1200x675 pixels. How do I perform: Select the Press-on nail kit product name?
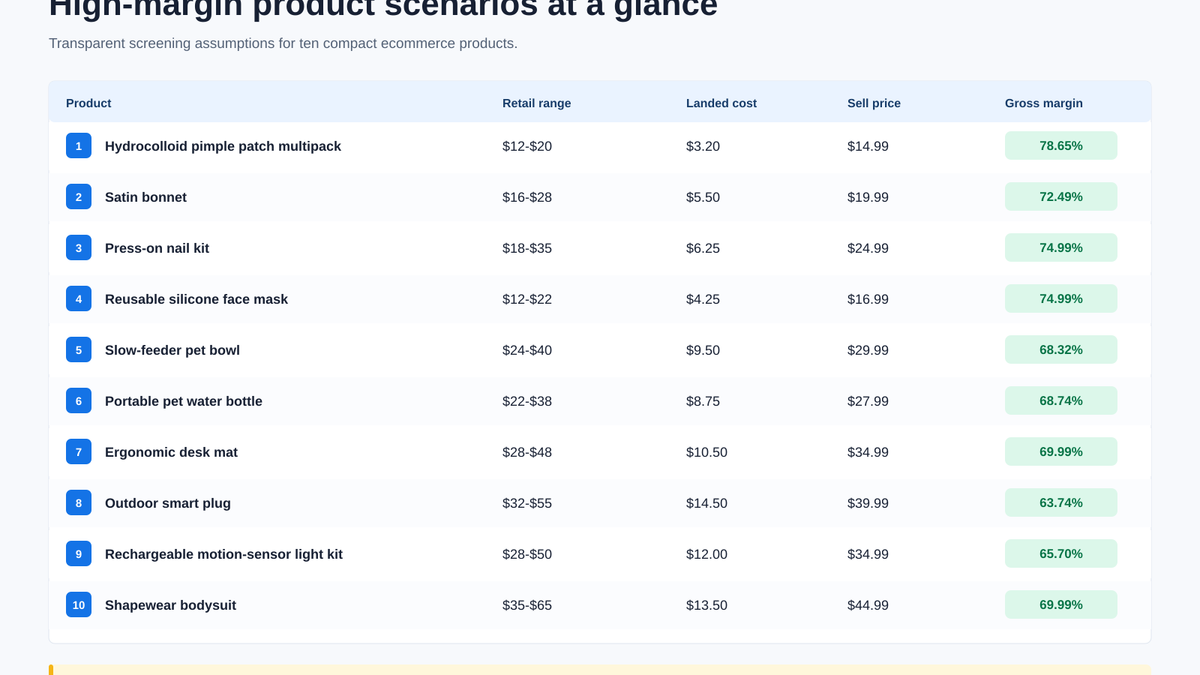157,248
